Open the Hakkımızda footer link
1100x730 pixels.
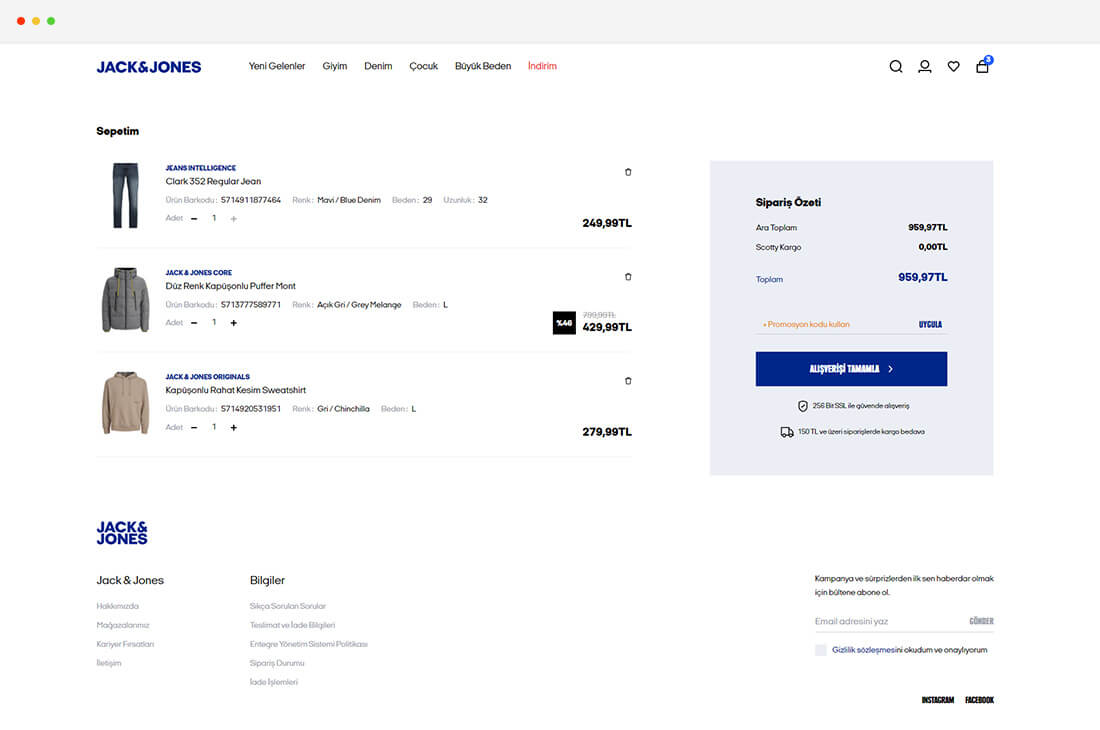pos(117,606)
